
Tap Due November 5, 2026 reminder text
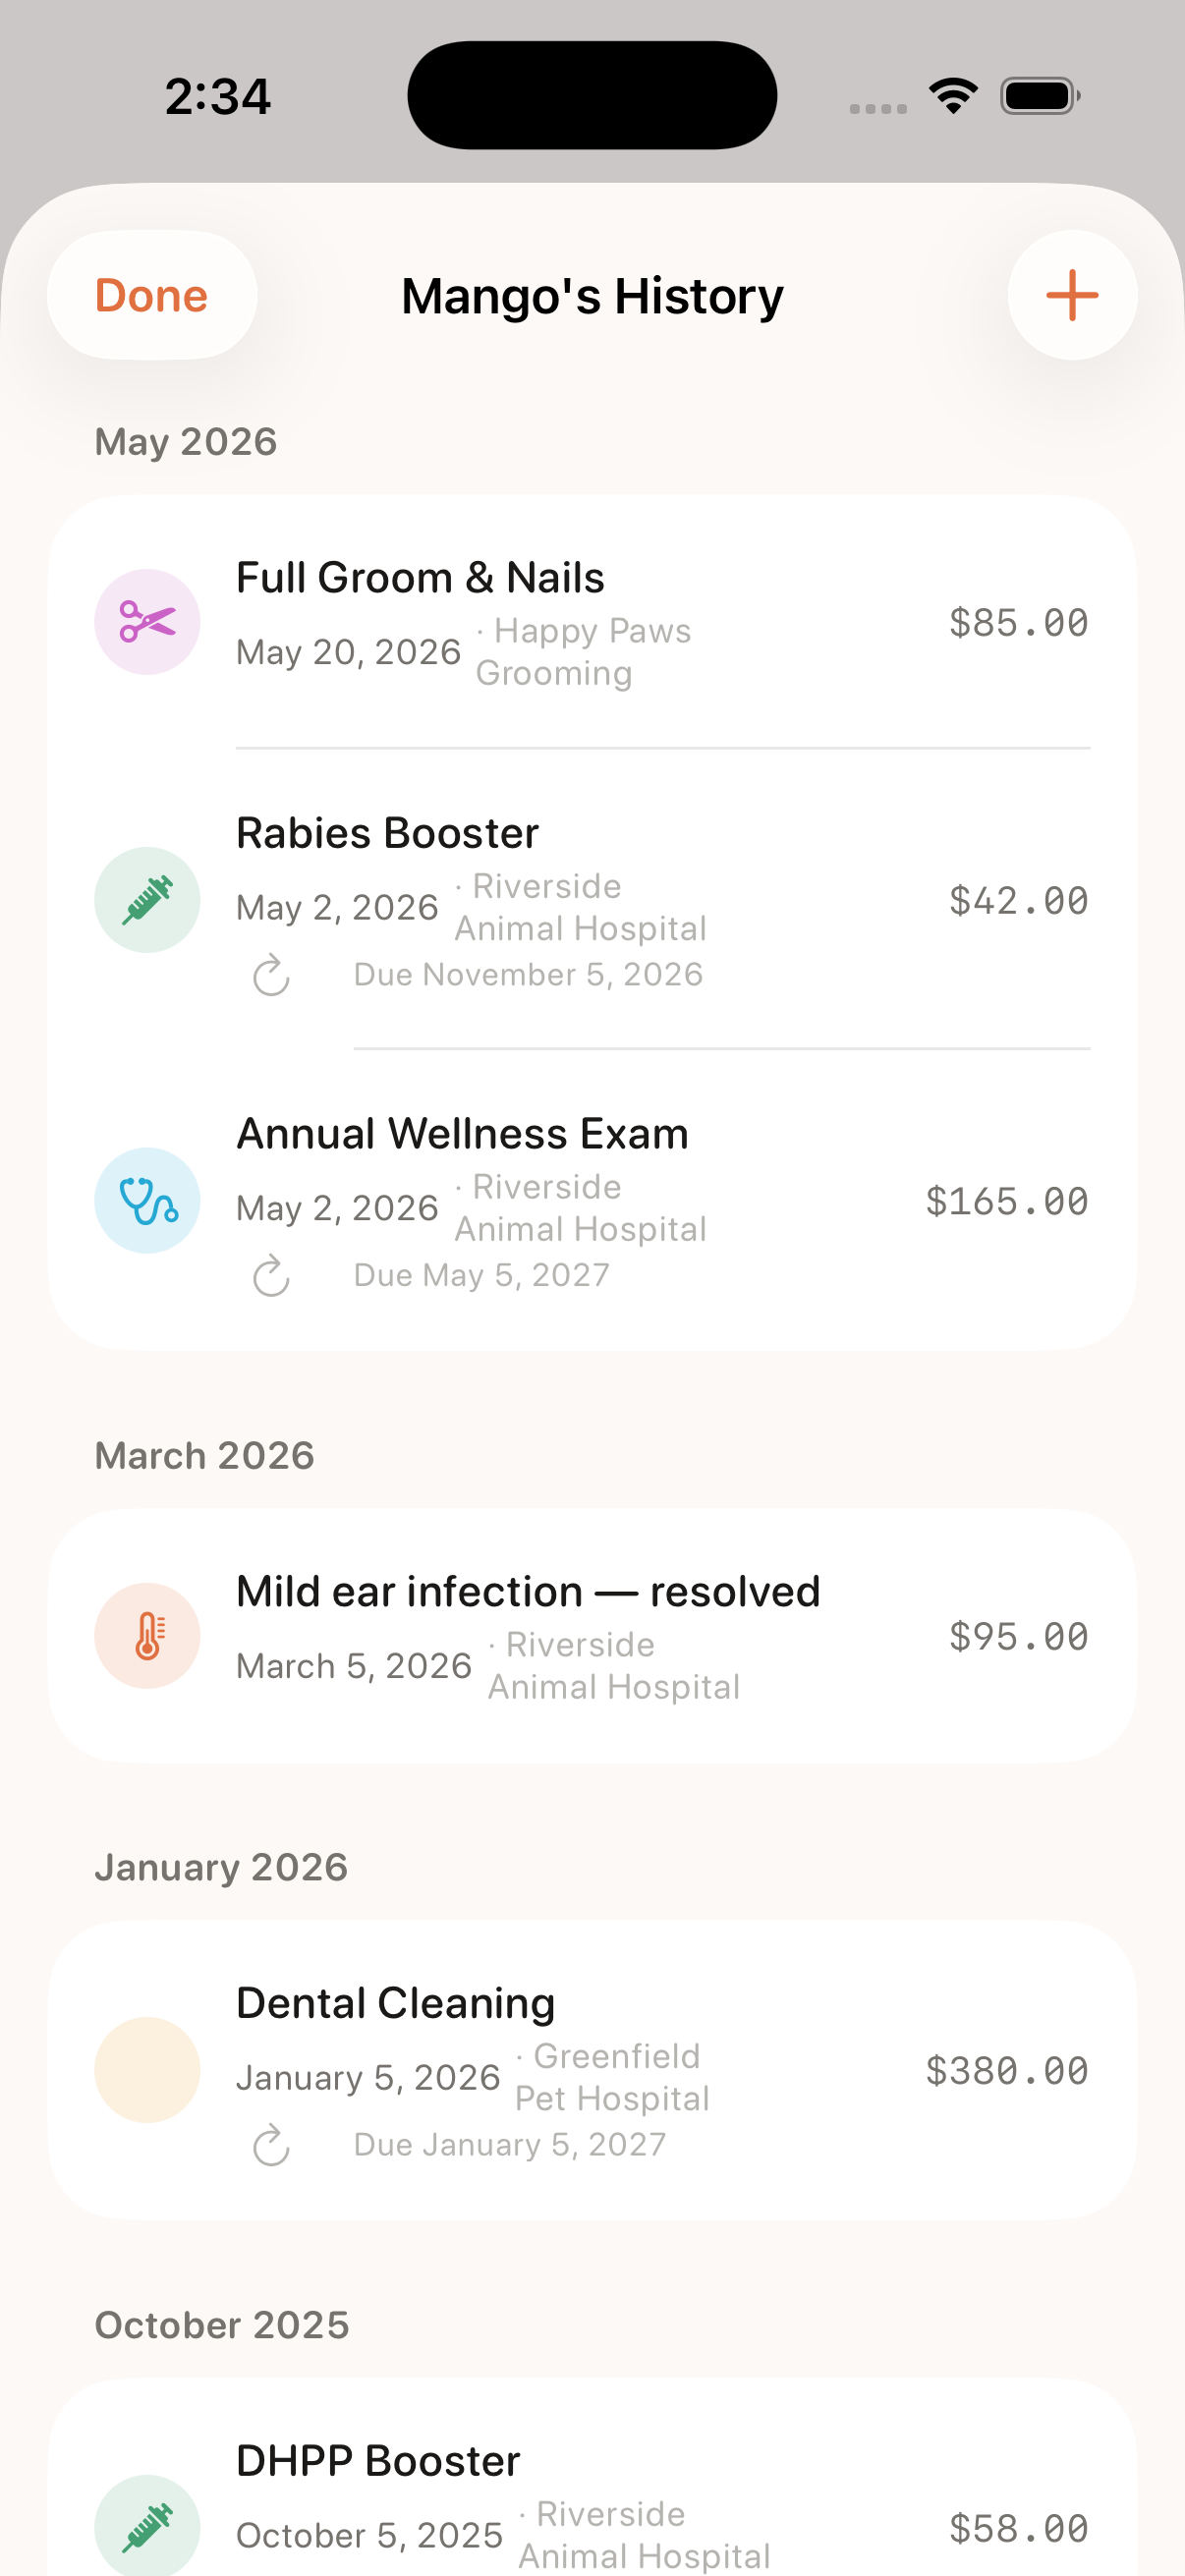[528, 975]
